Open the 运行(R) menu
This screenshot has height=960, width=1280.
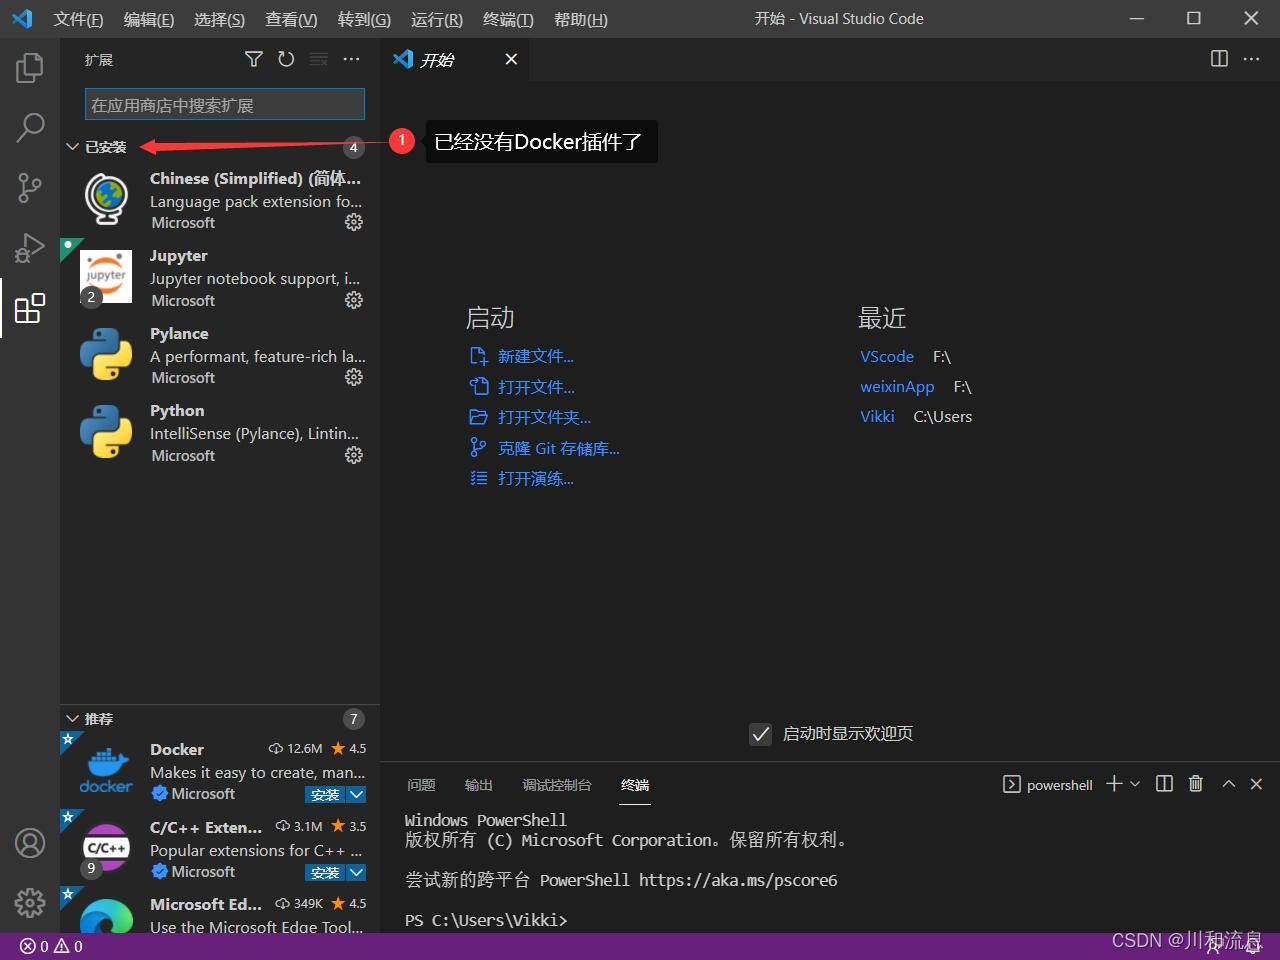pyautogui.click(x=436, y=19)
